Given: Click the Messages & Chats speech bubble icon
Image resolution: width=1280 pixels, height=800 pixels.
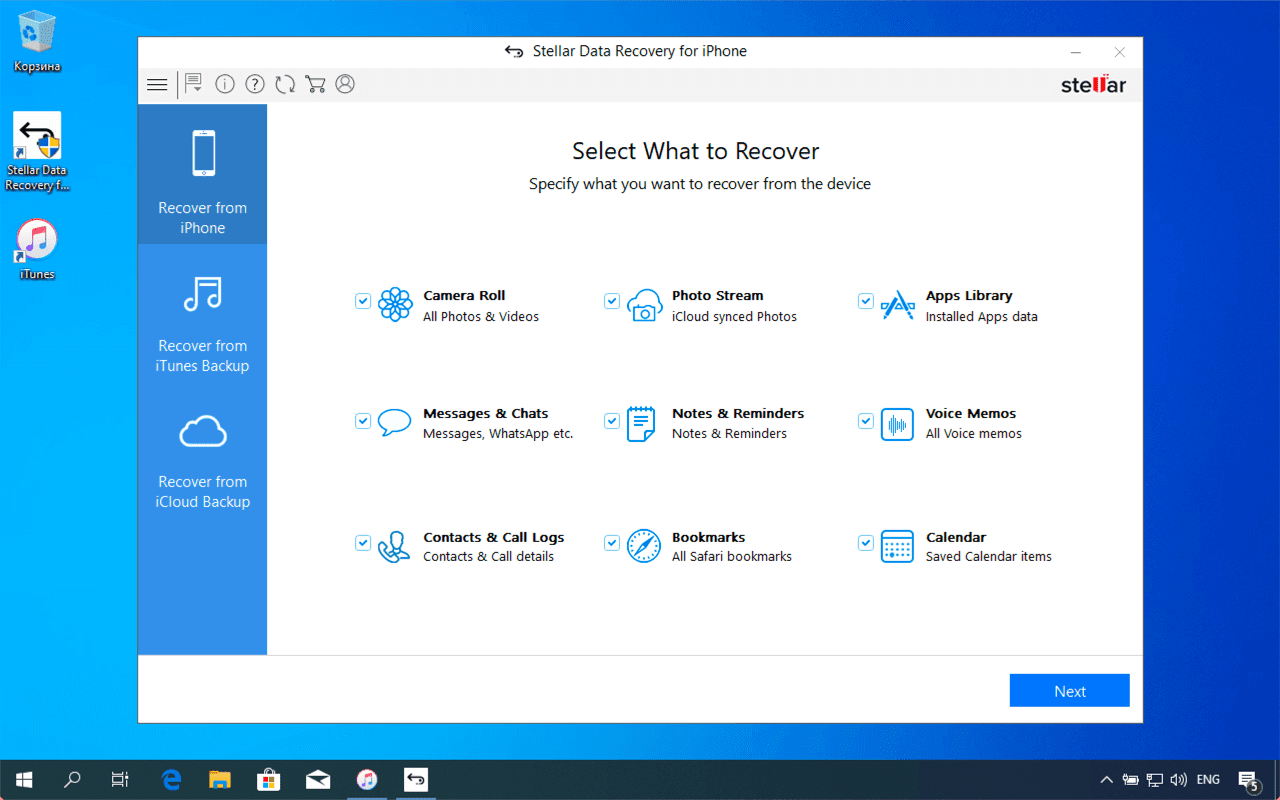Looking at the screenshot, I should pyautogui.click(x=395, y=423).
